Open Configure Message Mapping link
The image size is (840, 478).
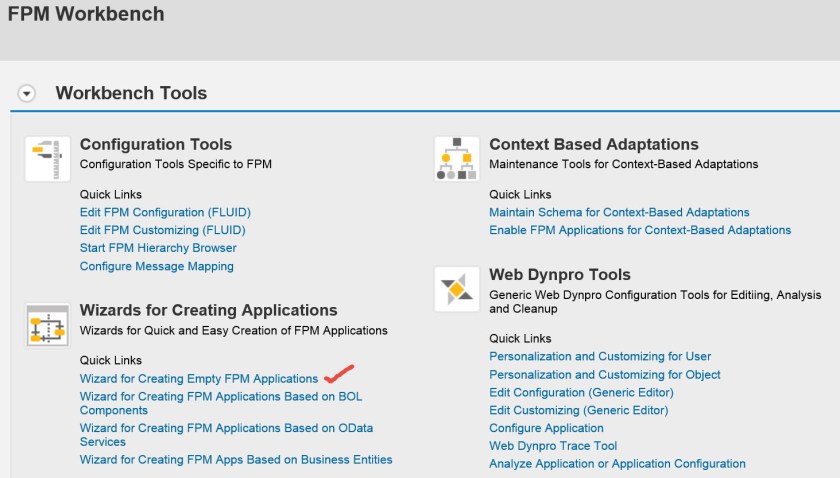(156, 266)
